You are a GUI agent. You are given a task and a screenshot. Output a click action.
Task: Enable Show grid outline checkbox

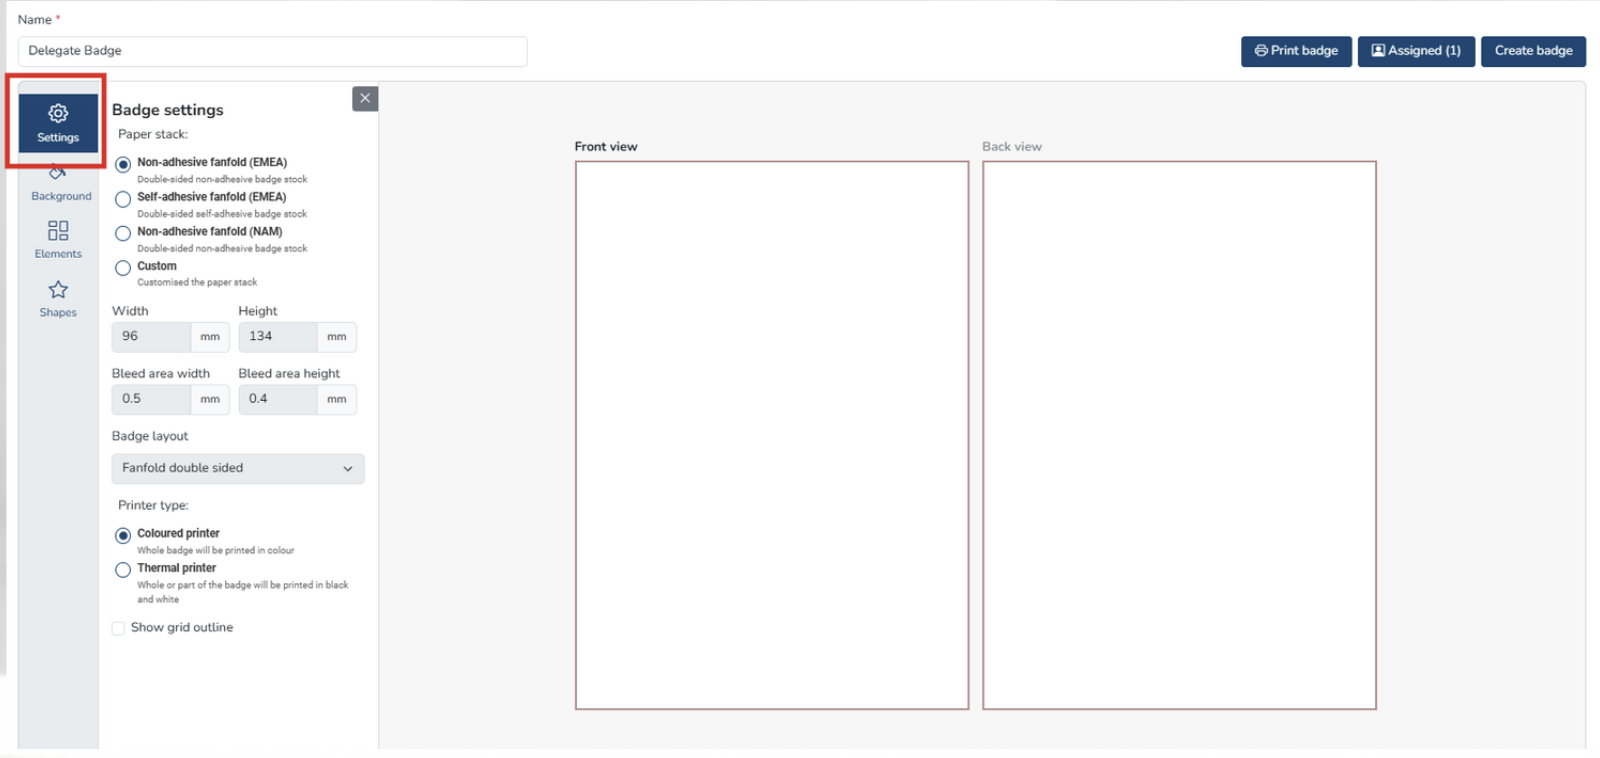pos(119,628)
